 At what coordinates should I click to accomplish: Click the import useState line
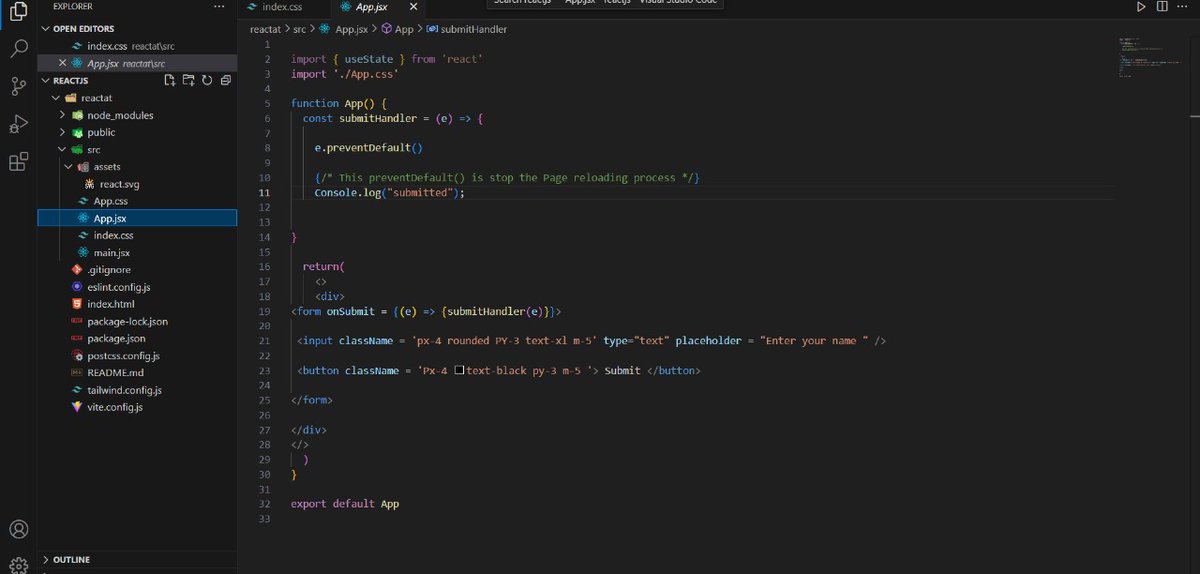coord(387,59)
